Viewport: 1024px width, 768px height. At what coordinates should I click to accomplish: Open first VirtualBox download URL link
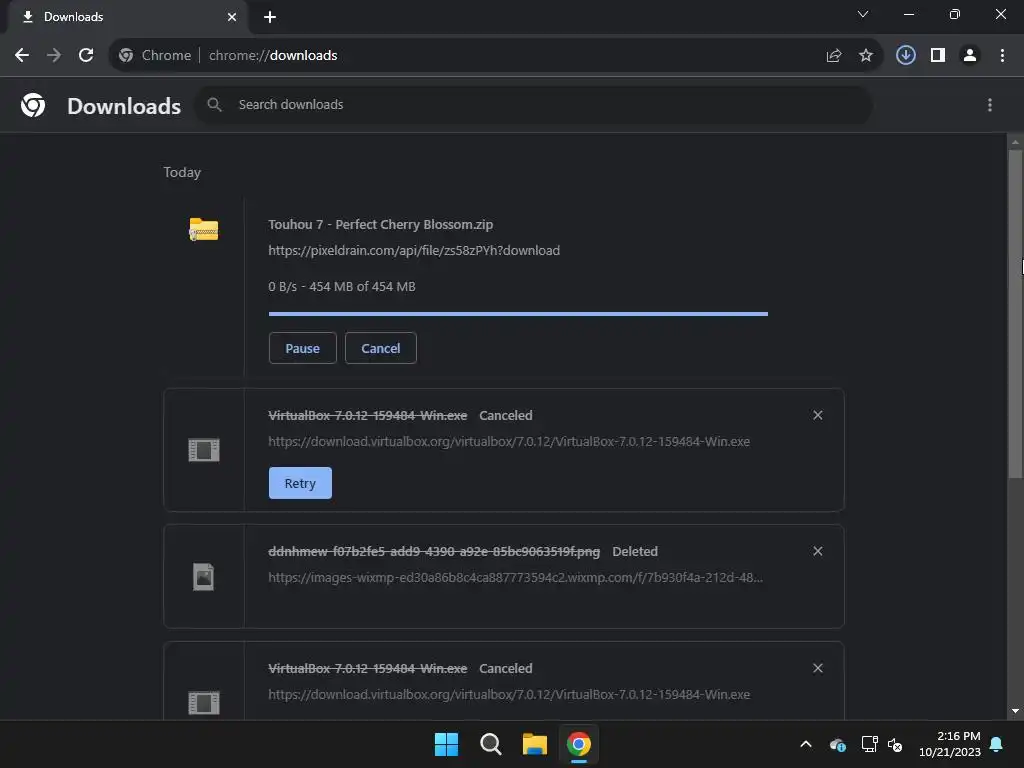(509, 441)
